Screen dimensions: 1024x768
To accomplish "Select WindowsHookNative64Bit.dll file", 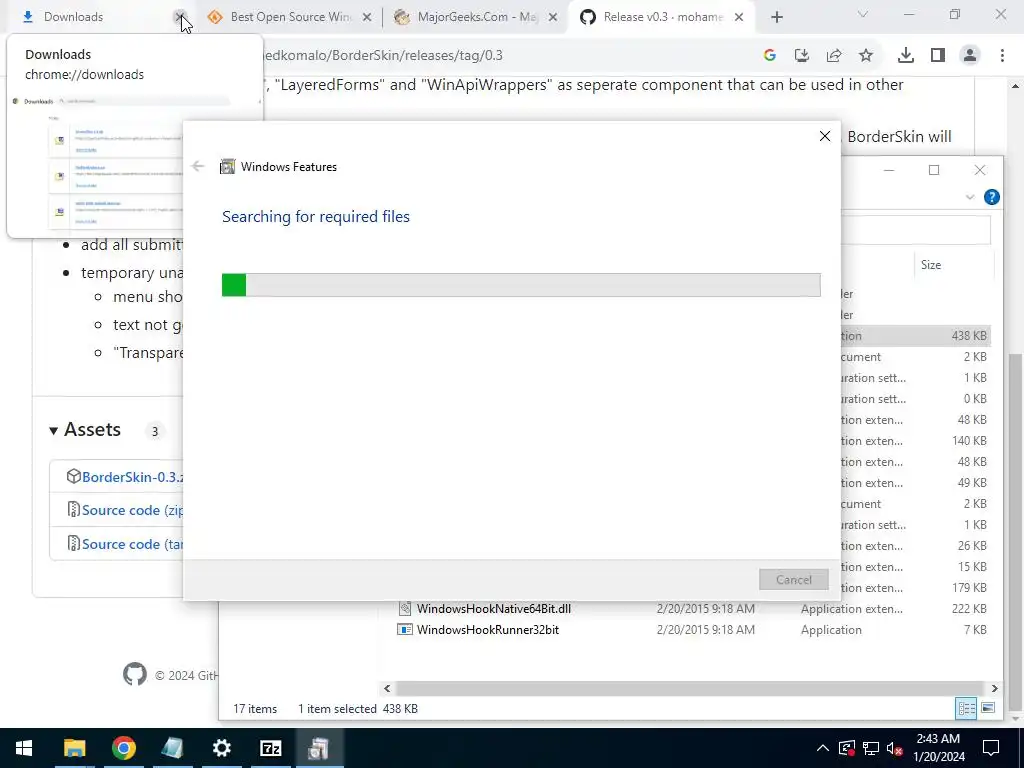I will (x=494, y=609).
